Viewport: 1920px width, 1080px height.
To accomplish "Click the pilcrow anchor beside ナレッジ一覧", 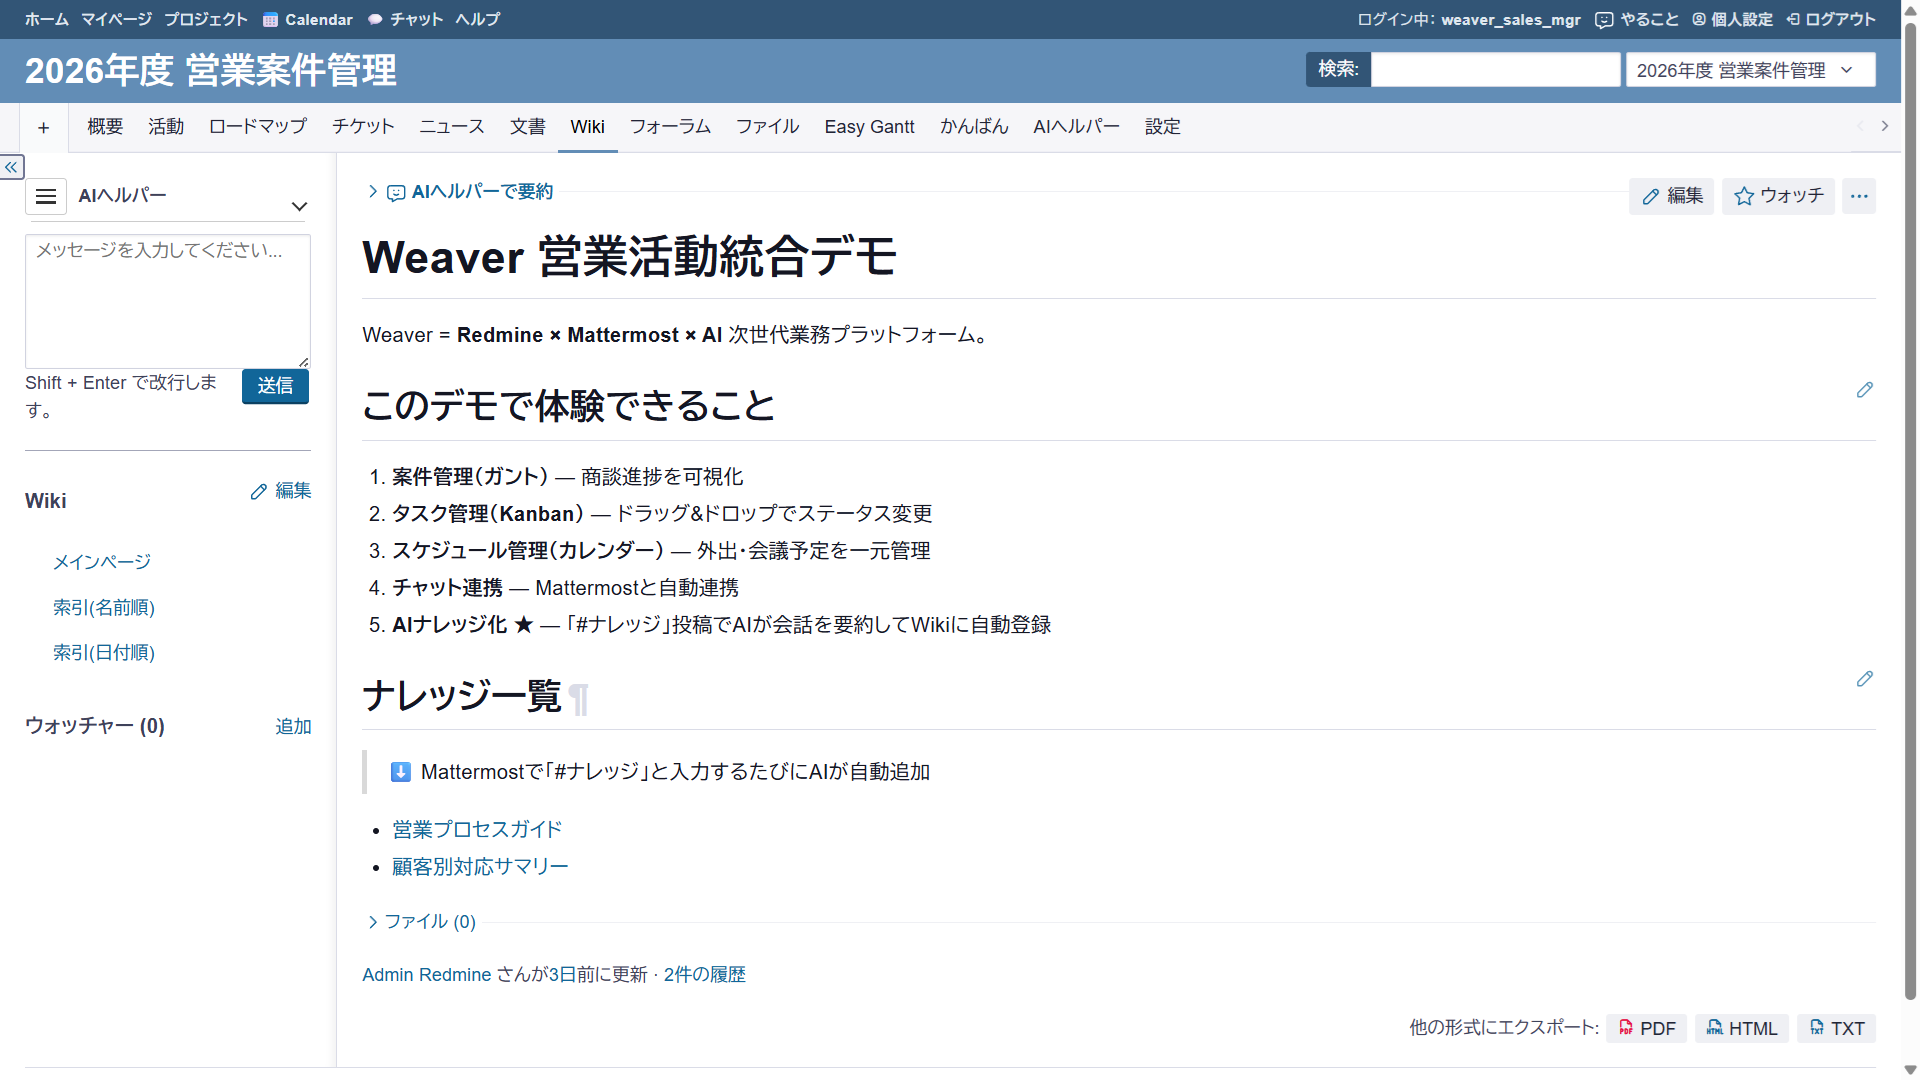I will 579,698.
